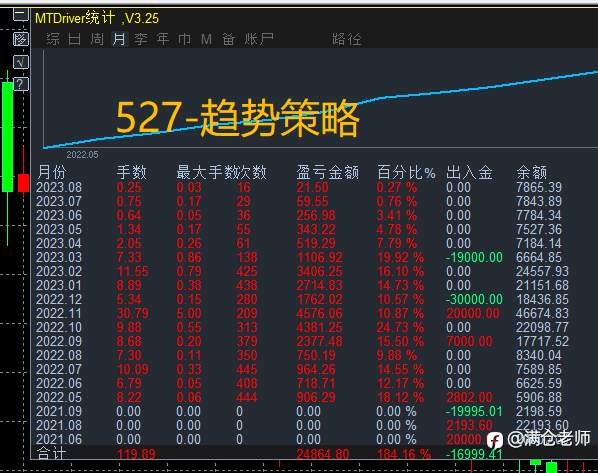This screenshot has height=473, width=598.
Task: Open the 账户 account tab
Action: (259, 39)
